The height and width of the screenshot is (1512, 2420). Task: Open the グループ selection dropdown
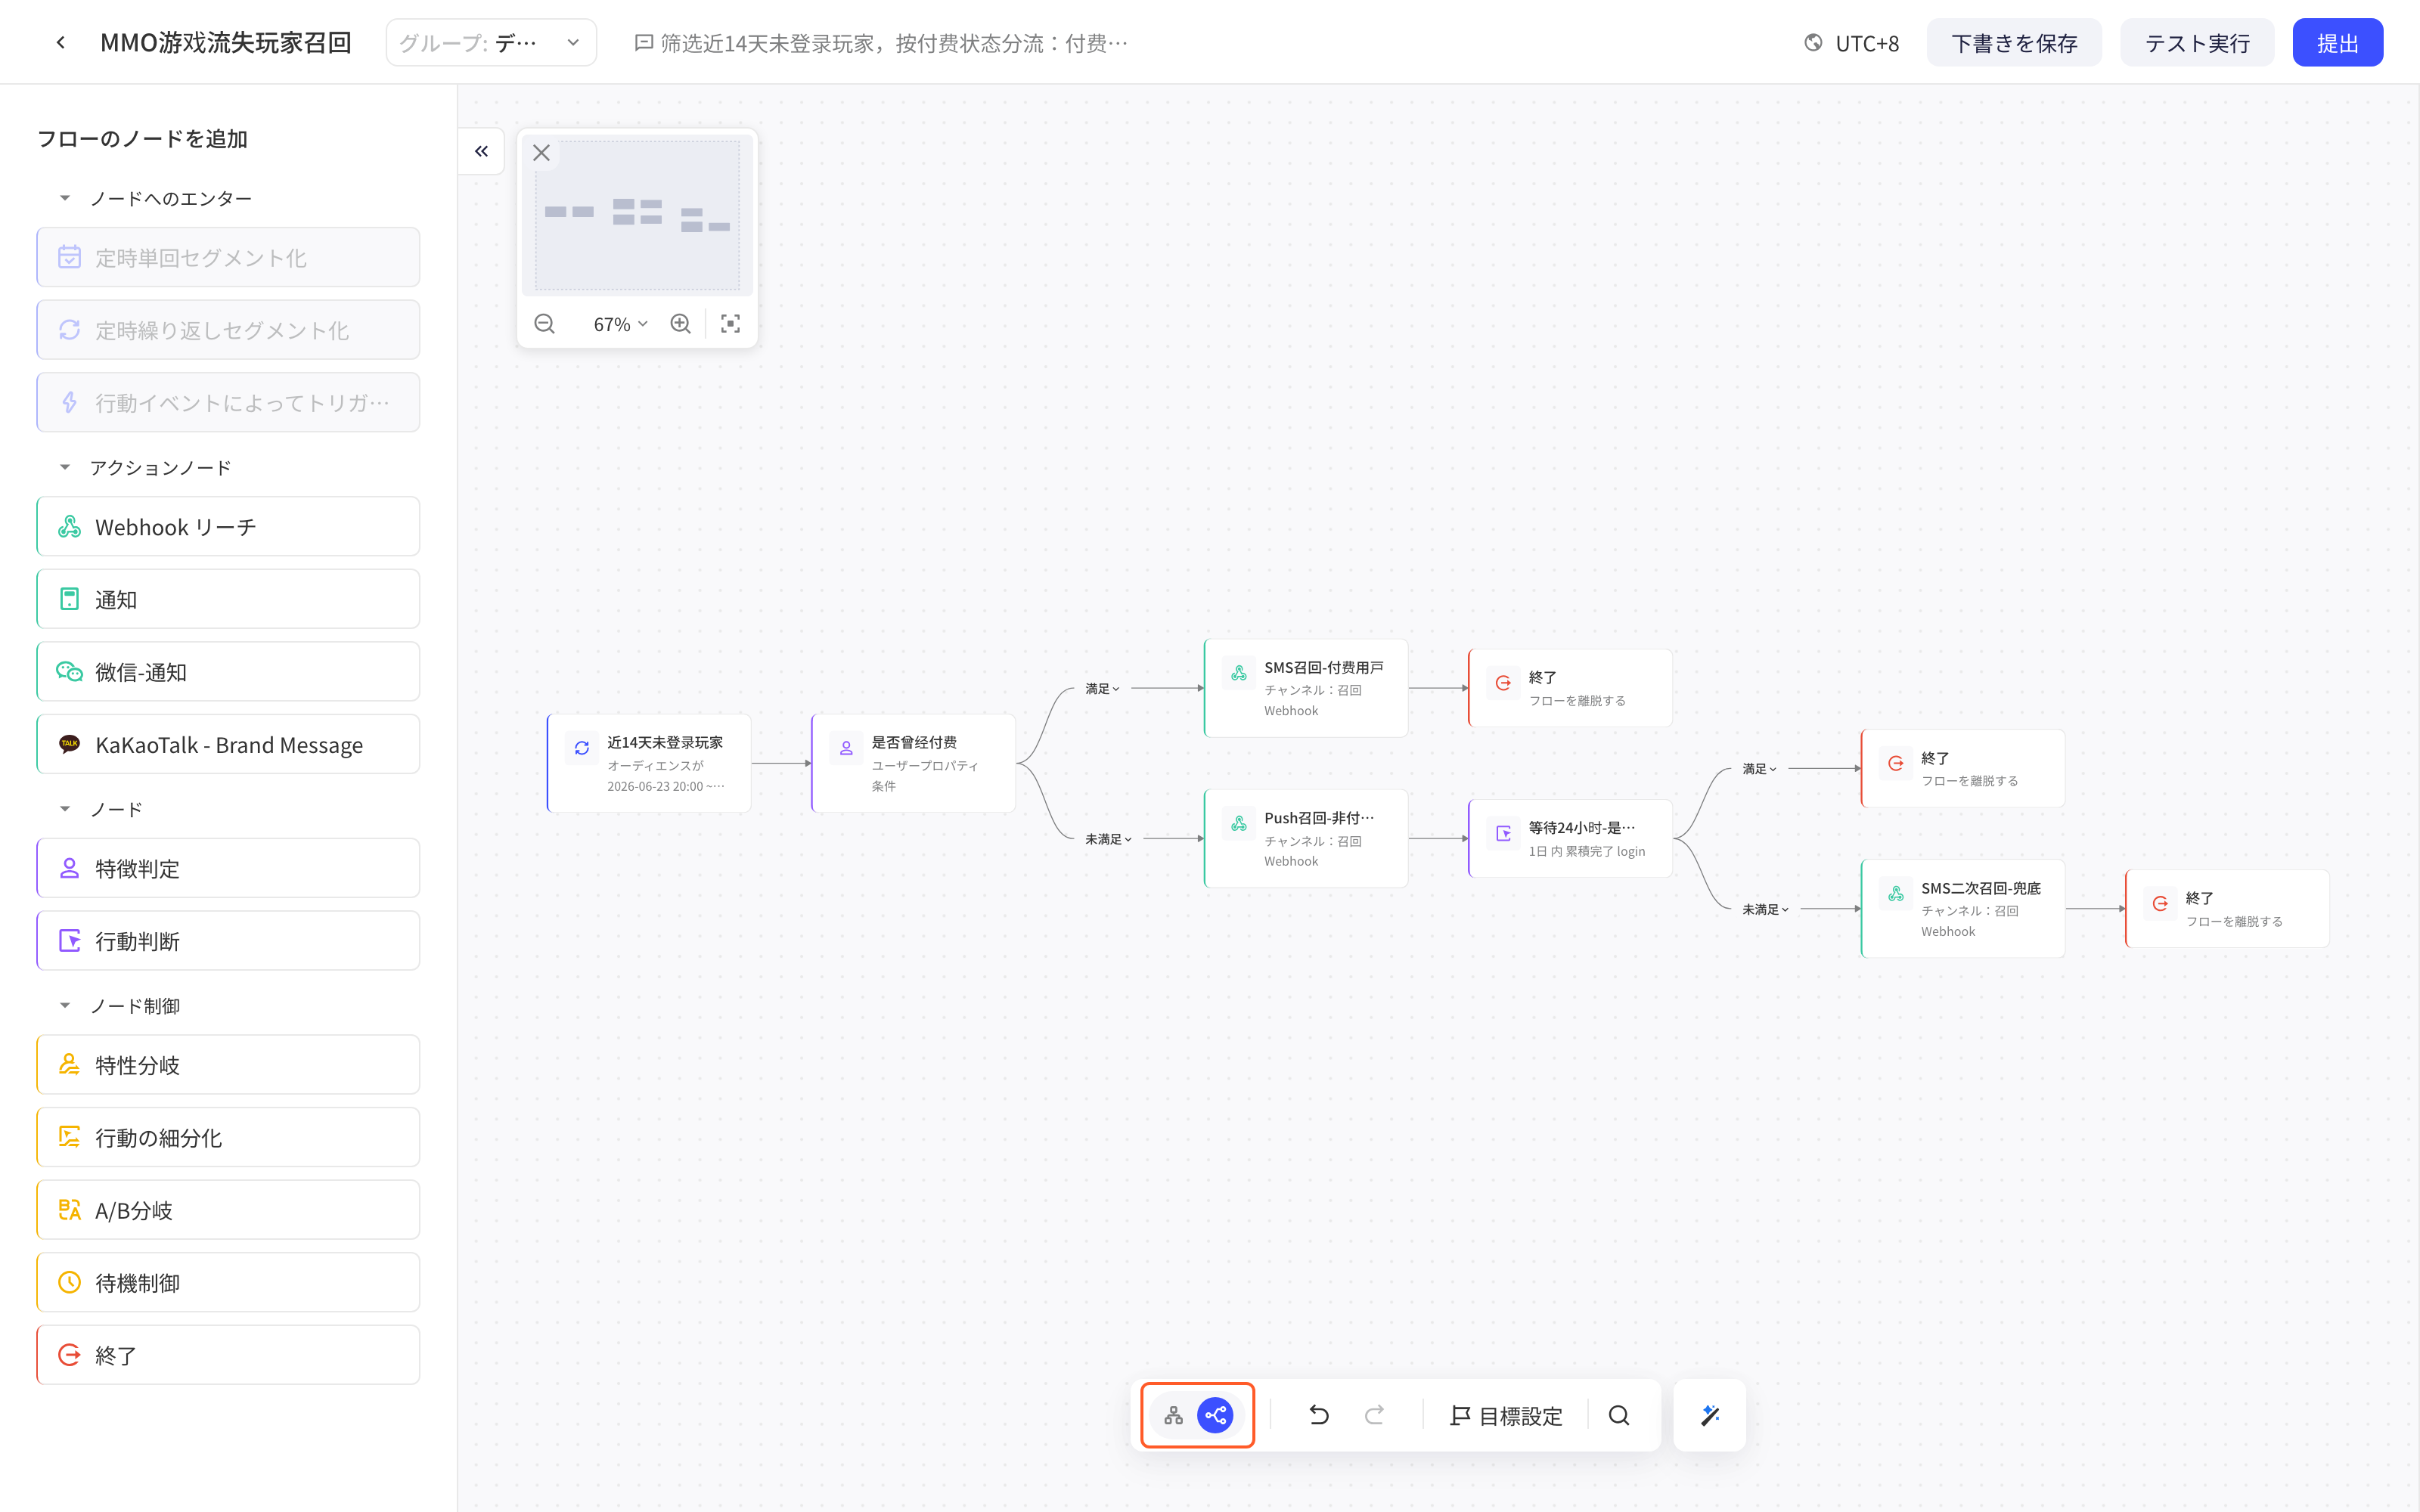(491, 43)
